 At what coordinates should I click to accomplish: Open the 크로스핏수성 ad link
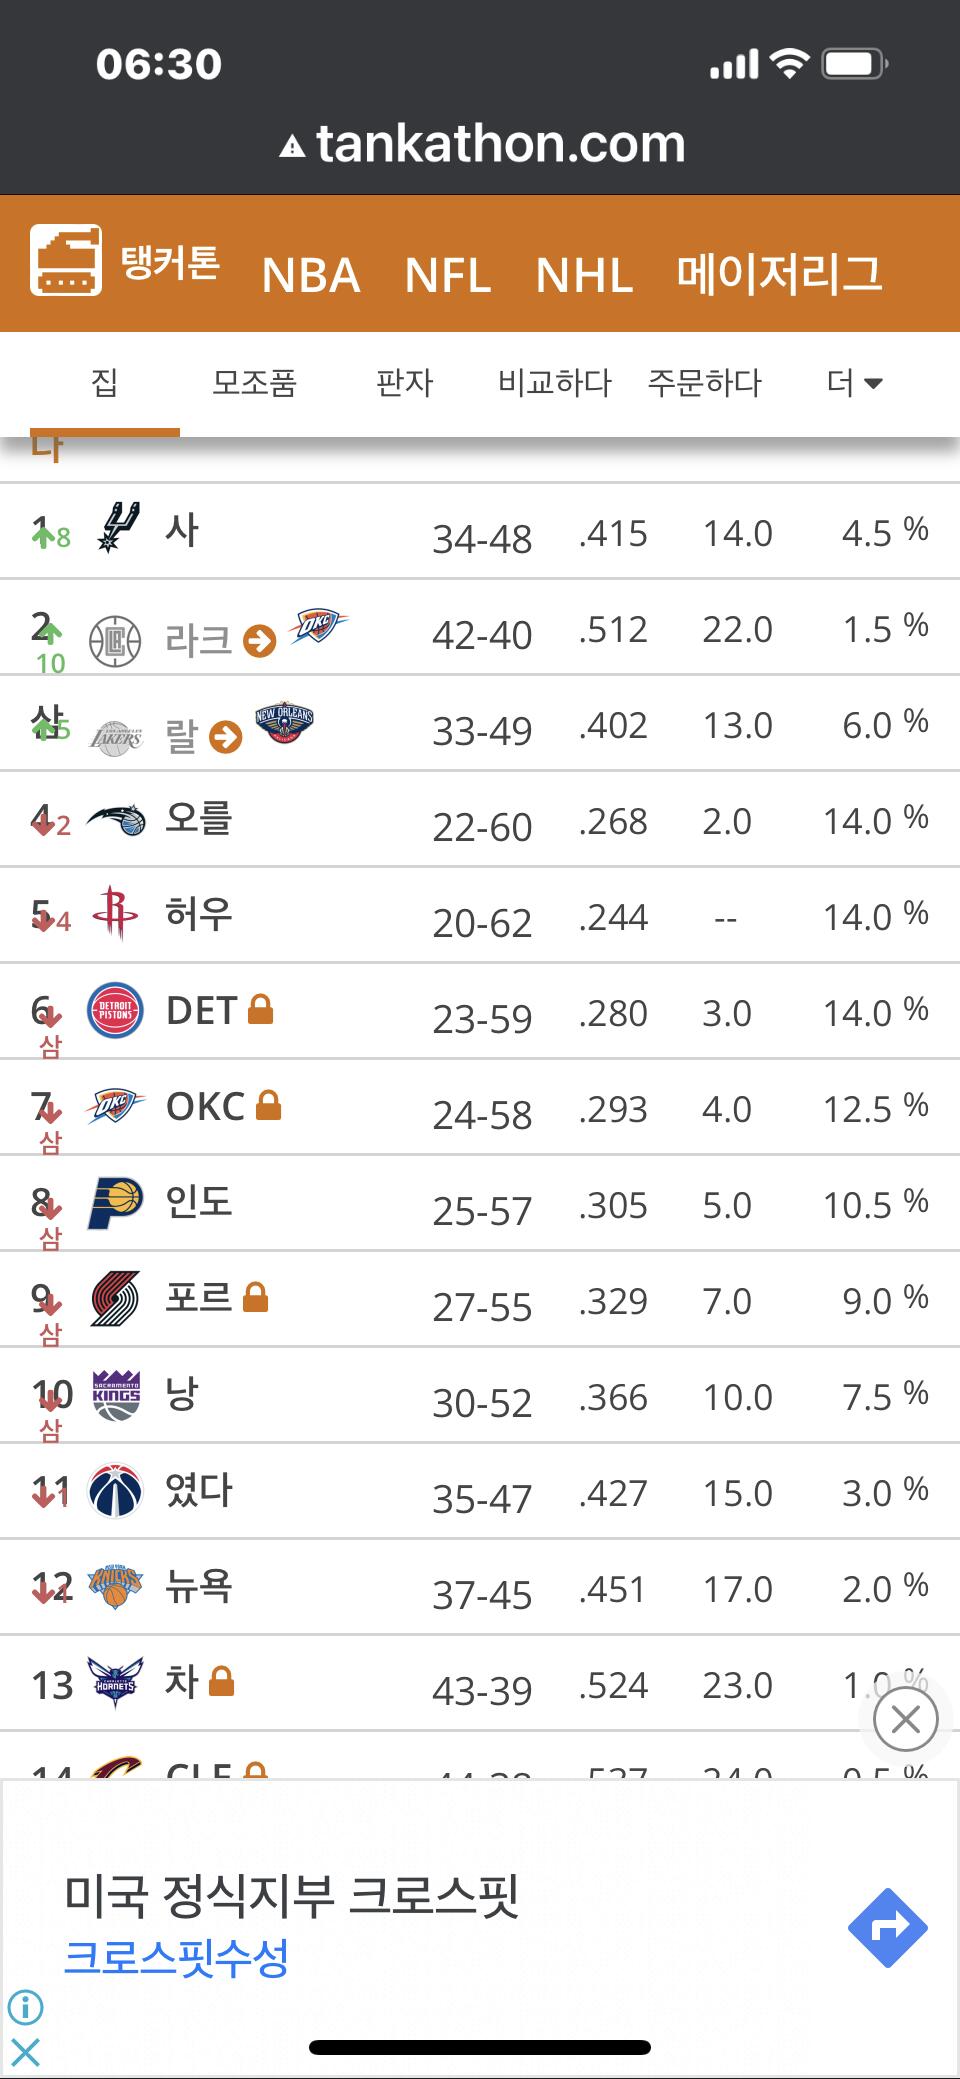coord(176,1957)
